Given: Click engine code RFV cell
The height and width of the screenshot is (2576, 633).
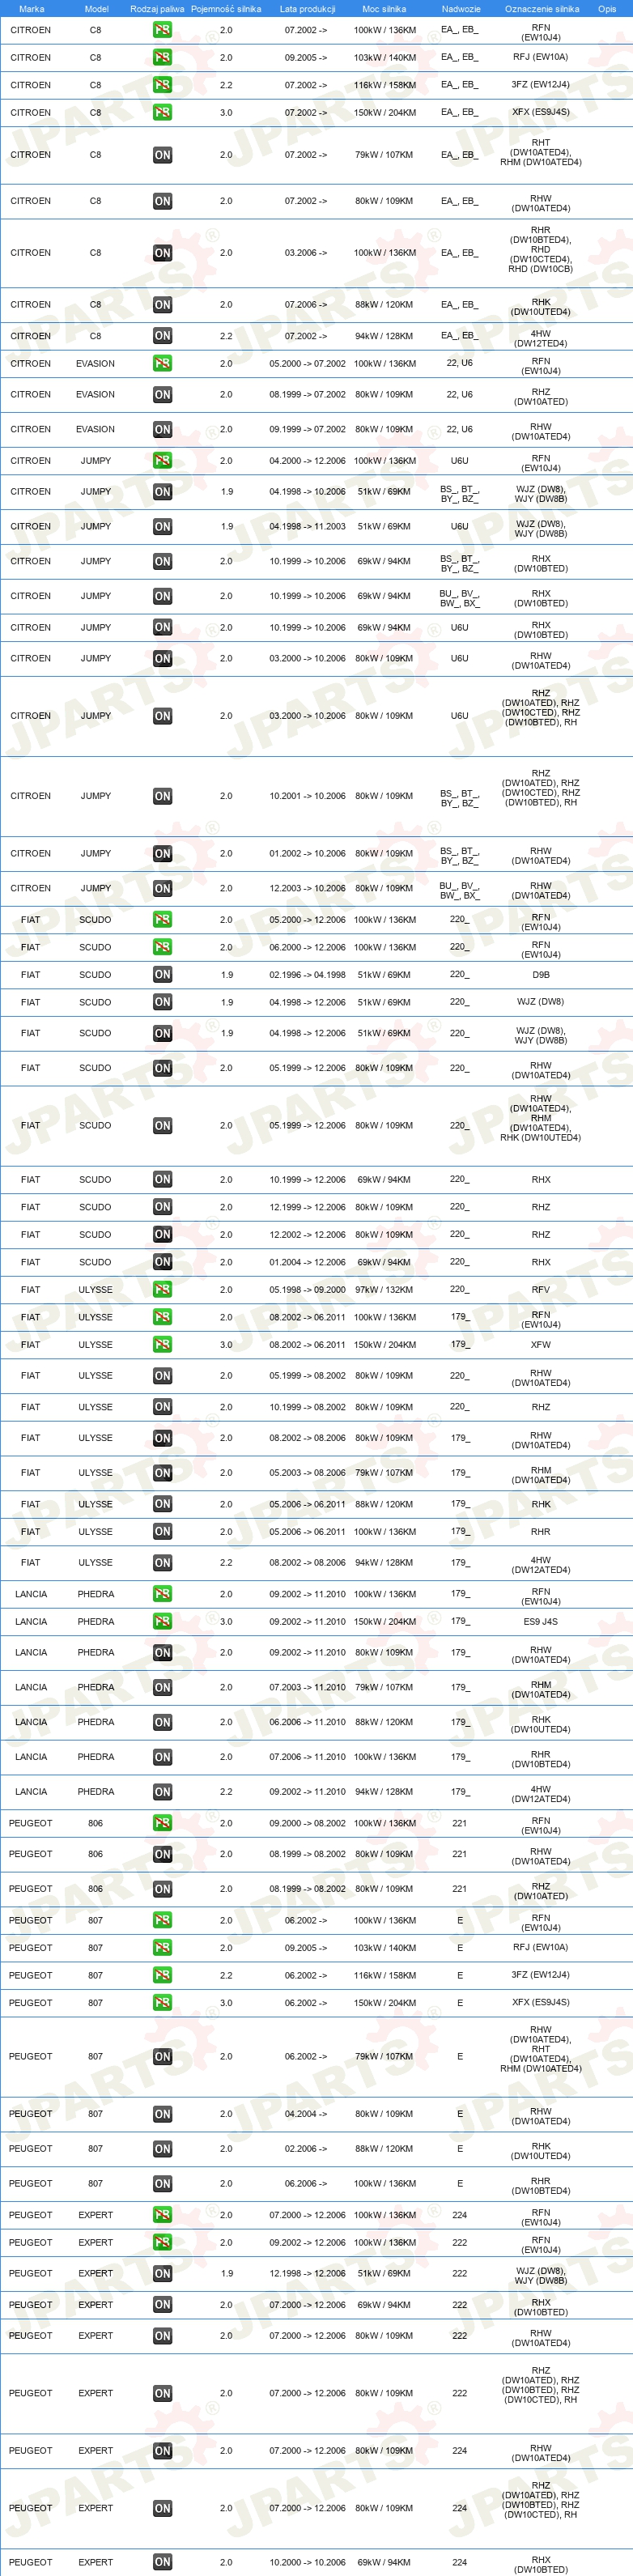Looking at the screenshot, I should (x=541, y=1289).
